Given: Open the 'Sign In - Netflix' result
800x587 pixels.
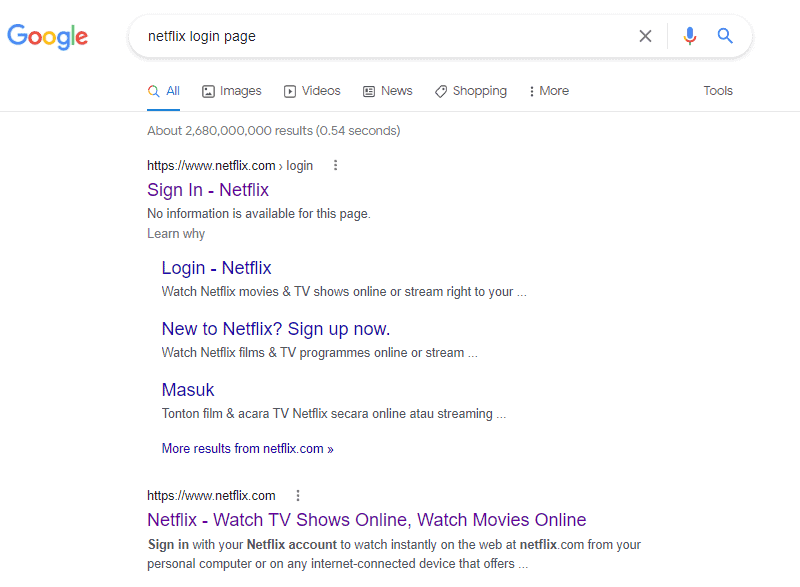Looking at the screenshot, I should 208,190.
